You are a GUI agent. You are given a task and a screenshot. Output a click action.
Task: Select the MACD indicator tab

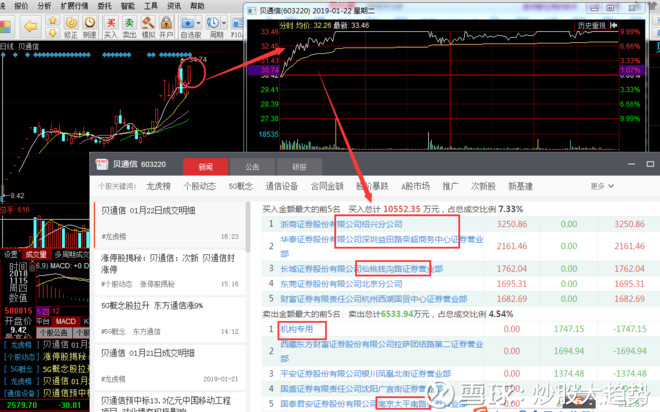pyautogui.click(x=66, y=322)
